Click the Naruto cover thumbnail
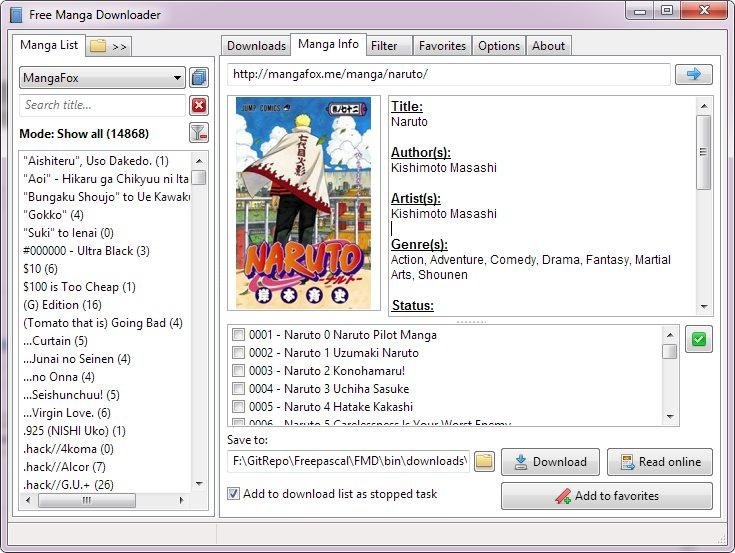The height and width of the screenshot is (553, 735). 303,203
